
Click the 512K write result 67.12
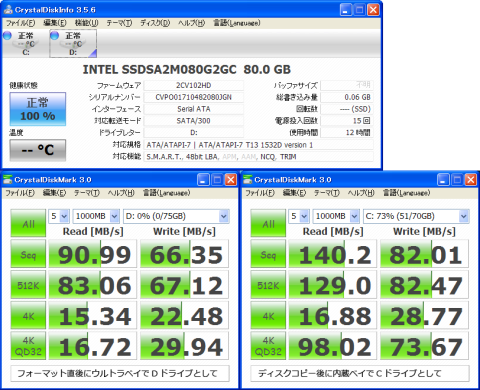pyautogui.click(x=185, y=284)
